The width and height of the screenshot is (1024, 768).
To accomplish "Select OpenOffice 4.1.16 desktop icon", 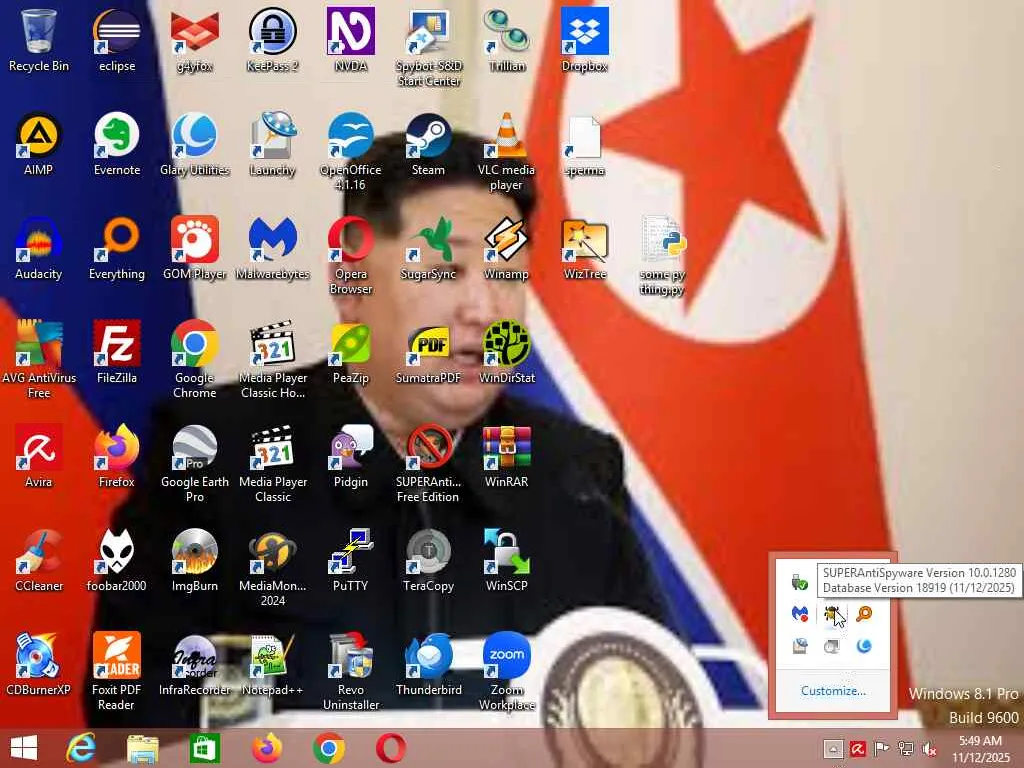I will pyautogui.click(x=351, y=151).
